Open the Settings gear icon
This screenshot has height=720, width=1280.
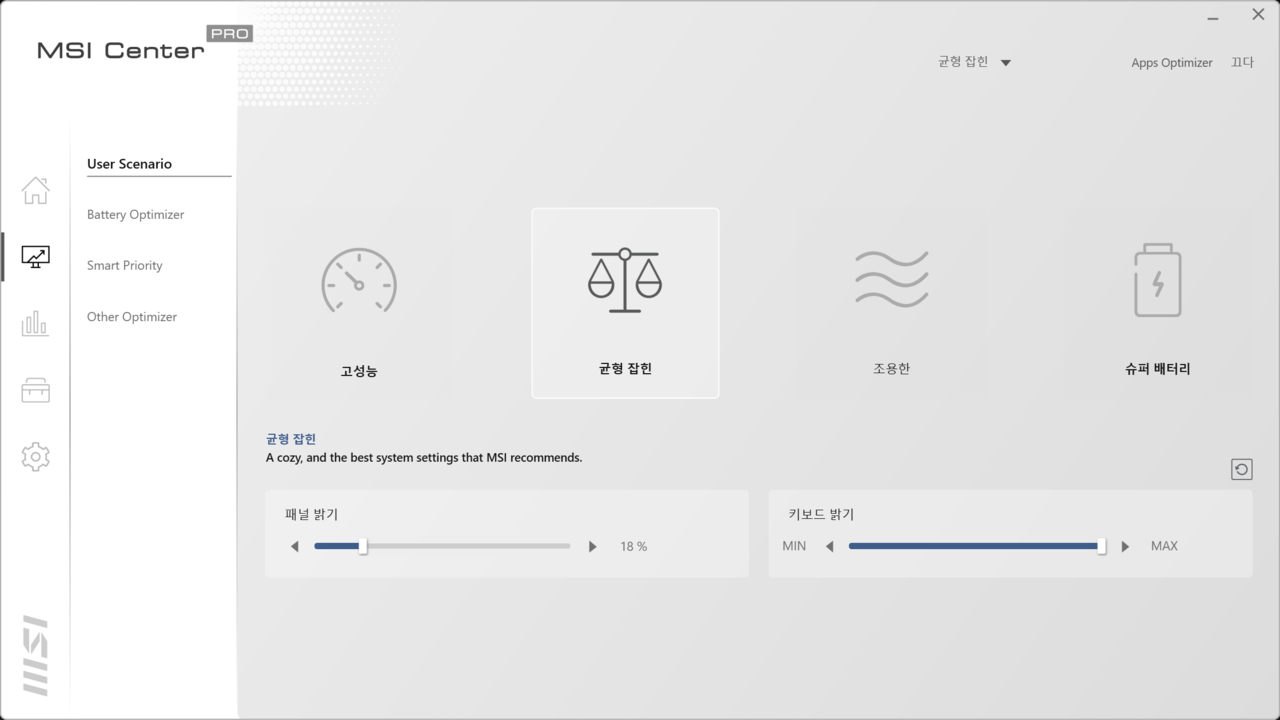(35, 457)
